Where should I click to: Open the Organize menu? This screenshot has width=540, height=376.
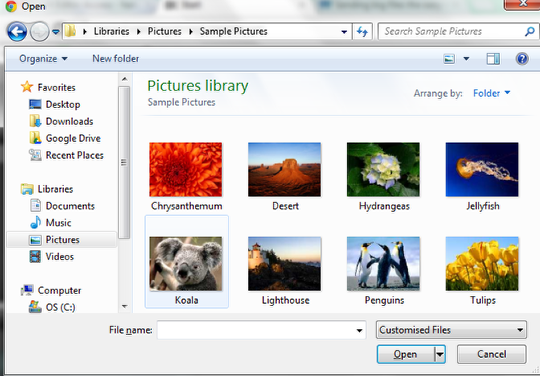[43, 59]
